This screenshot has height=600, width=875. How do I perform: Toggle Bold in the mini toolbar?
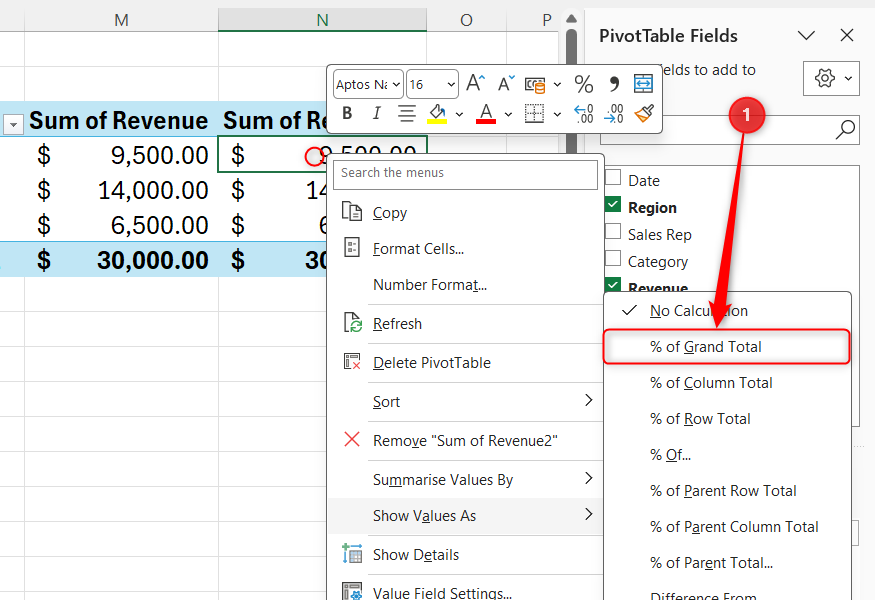[x=347, y=114]
